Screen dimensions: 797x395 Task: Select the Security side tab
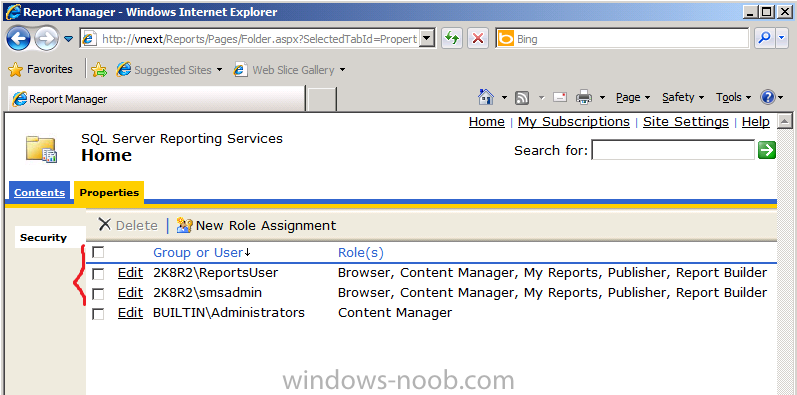pos(44,237)
